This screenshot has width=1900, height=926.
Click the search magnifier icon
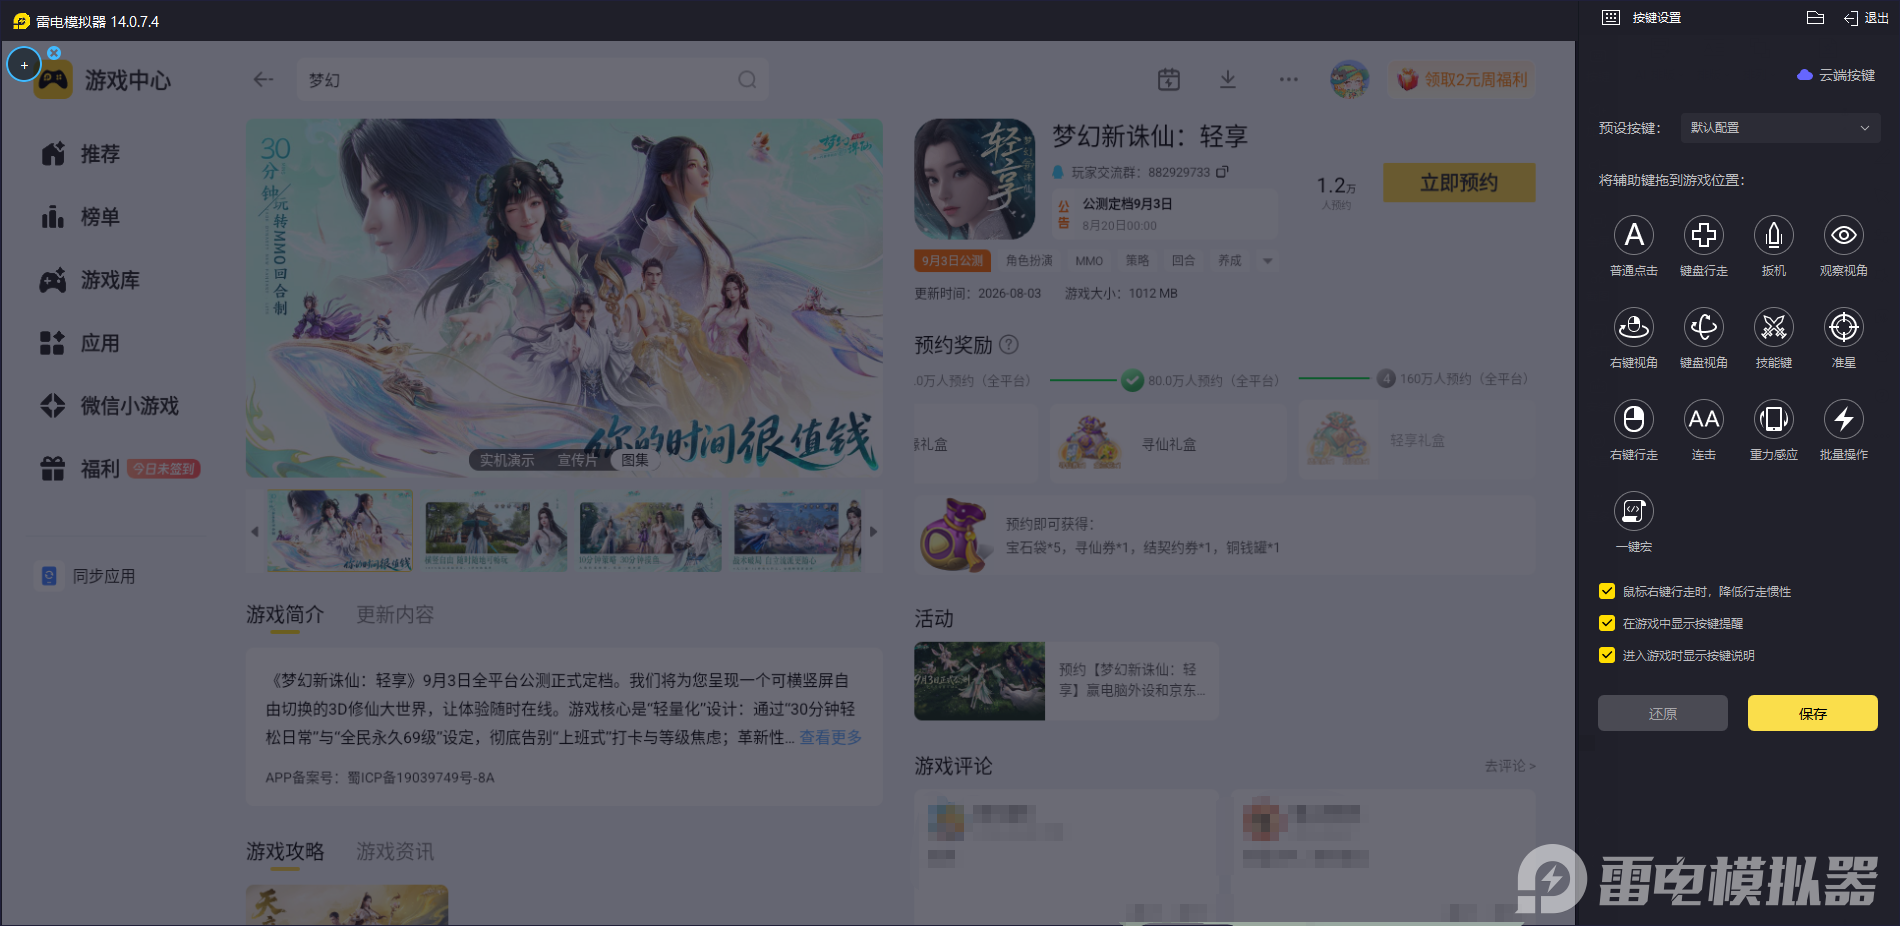747,80
